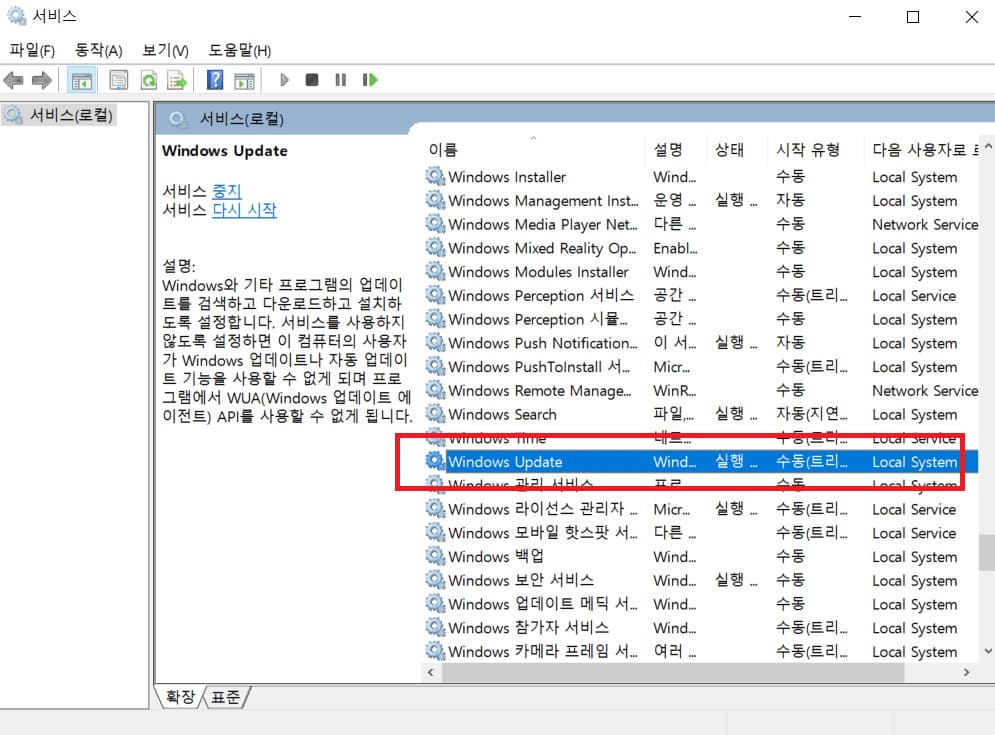Select the Windows Update gear icon
Screen dimensions: 995x735
(435, 461)
